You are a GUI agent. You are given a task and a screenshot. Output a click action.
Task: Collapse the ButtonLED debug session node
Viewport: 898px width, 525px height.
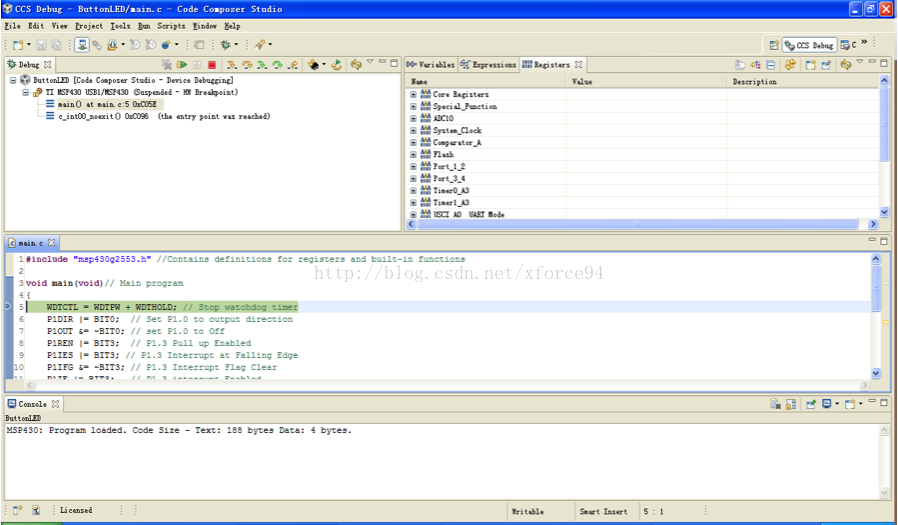(x=14, y=80)
